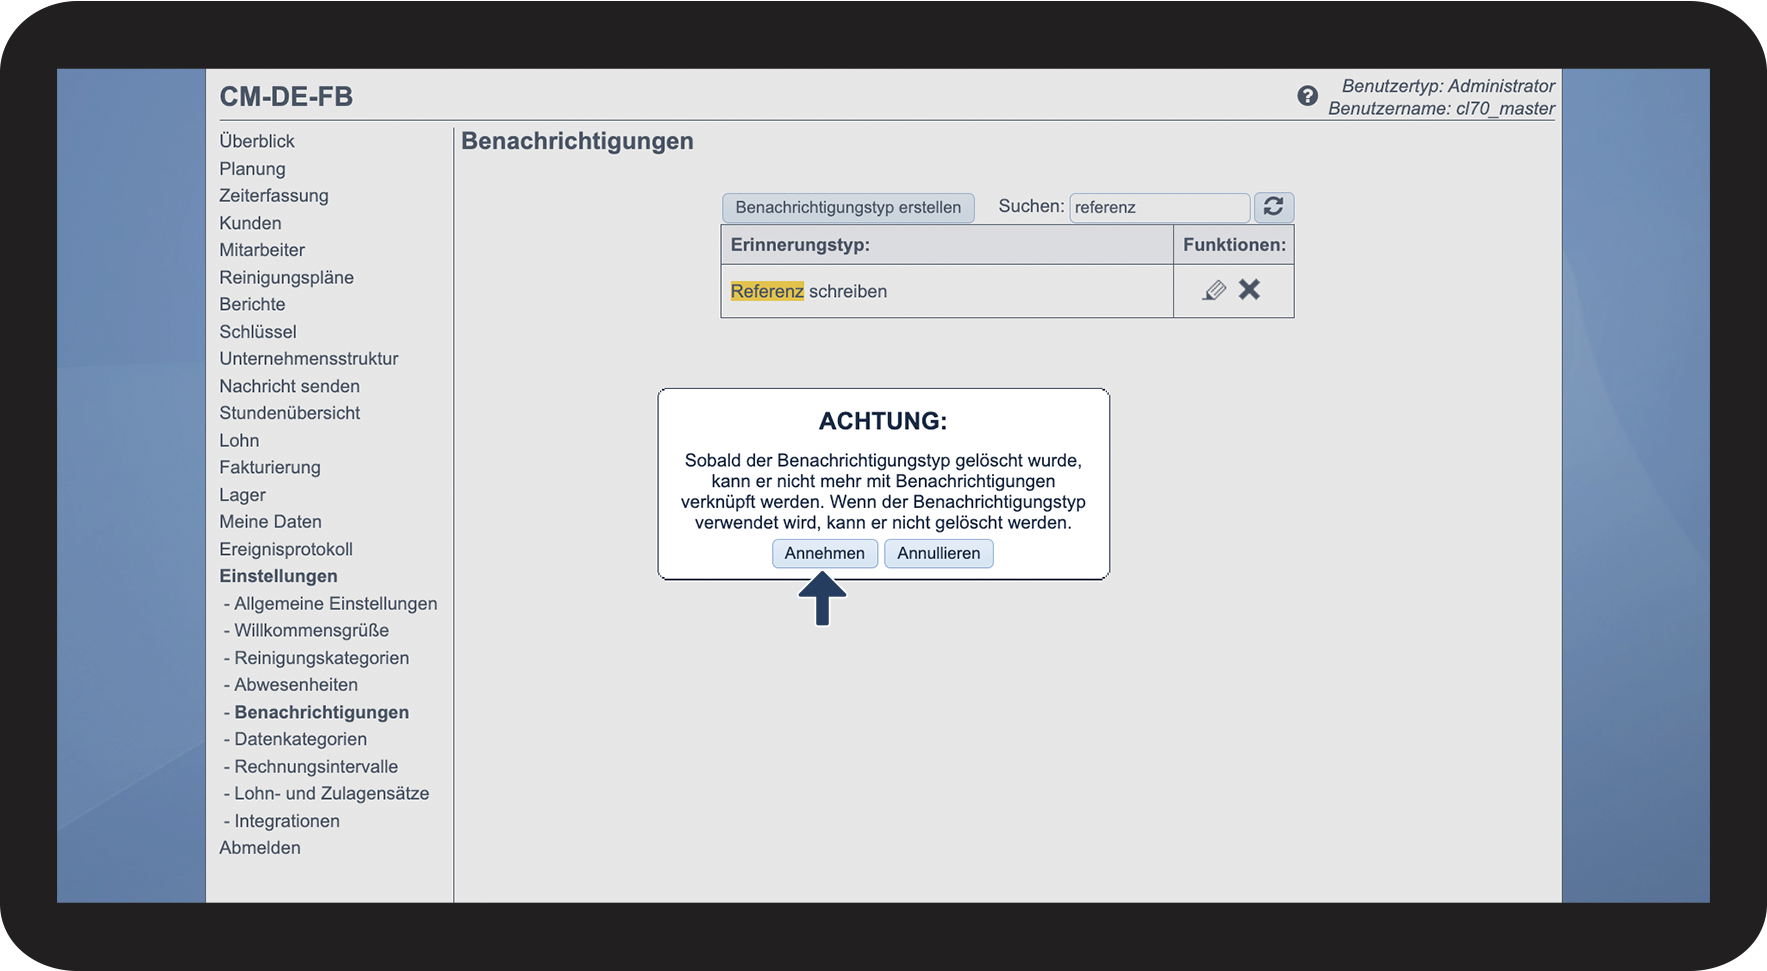Viewport: 1767px width, 971px height.
Task: Go to Planung in the sidebar
Action: click(x=252, y=169)
